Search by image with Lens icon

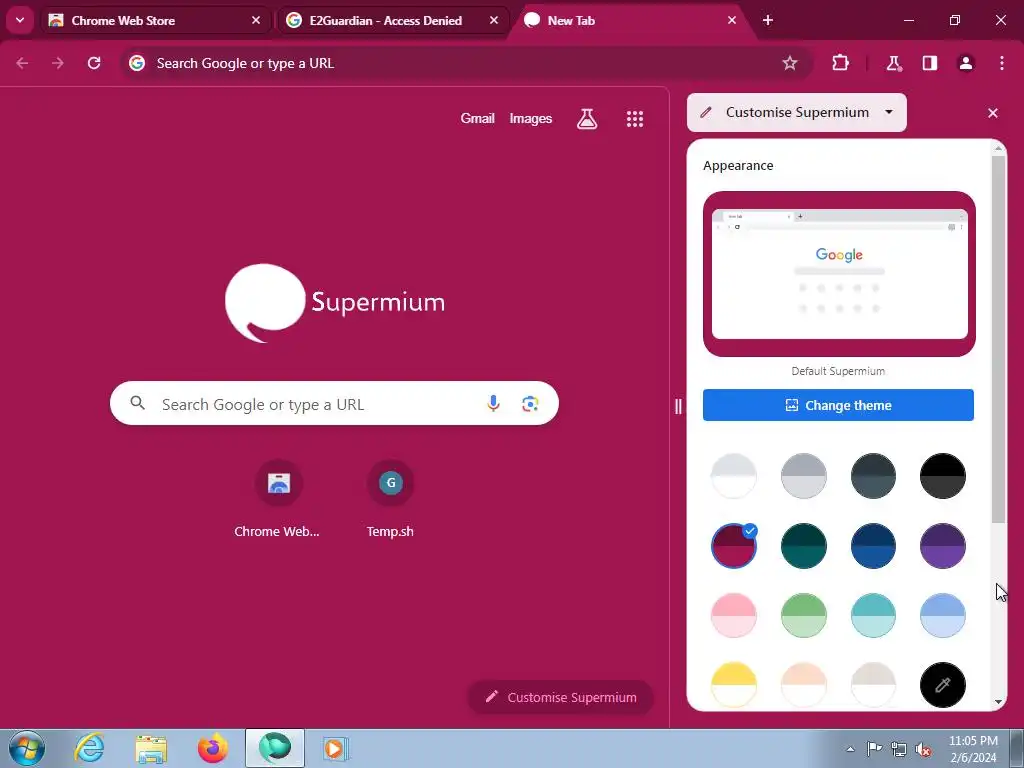[x=530, y=404]
